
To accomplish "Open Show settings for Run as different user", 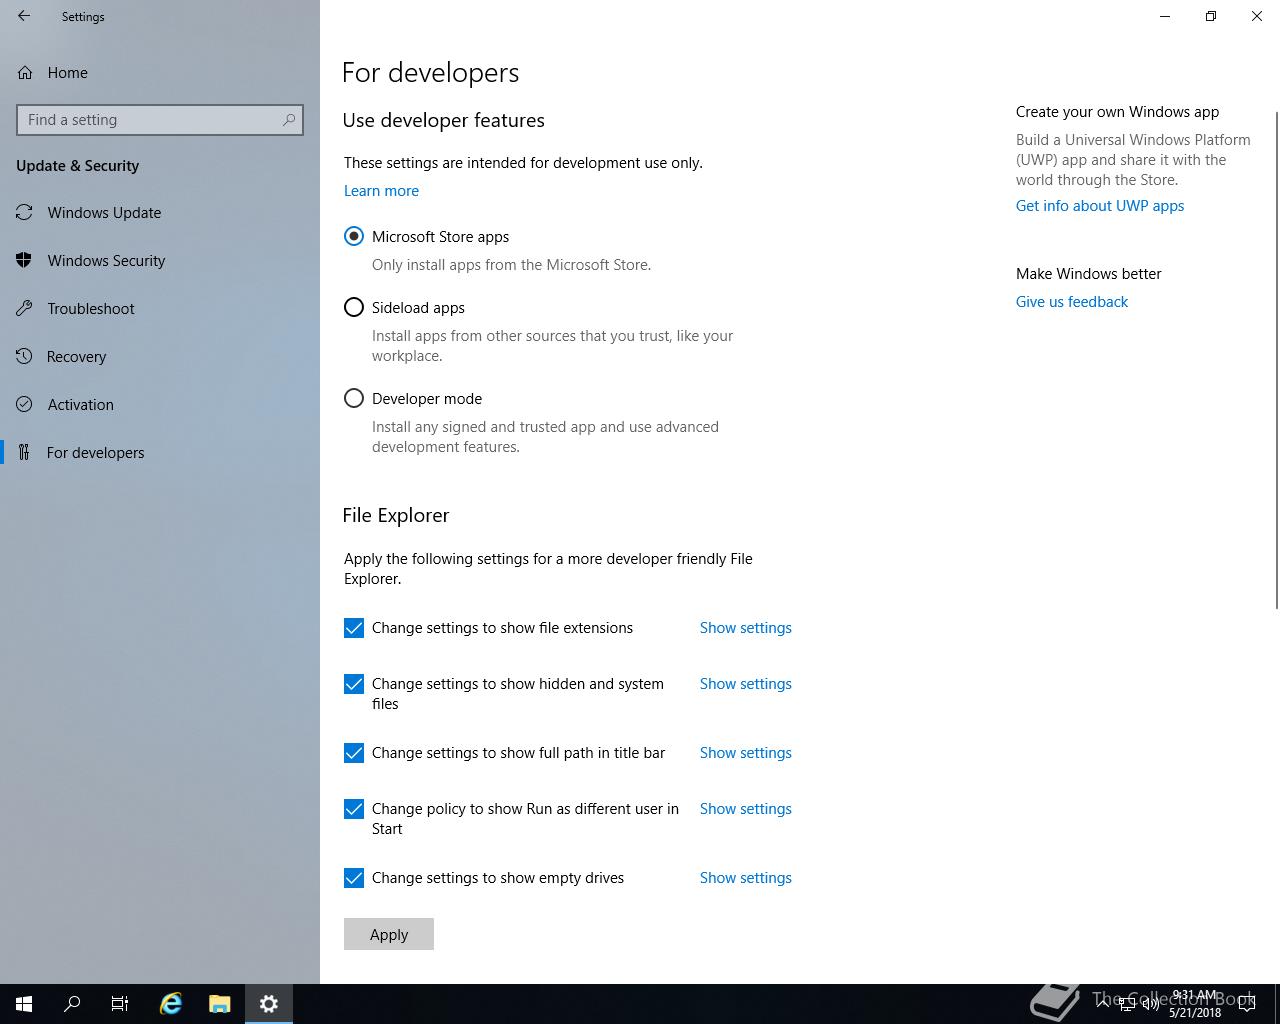I will point(745,809).
